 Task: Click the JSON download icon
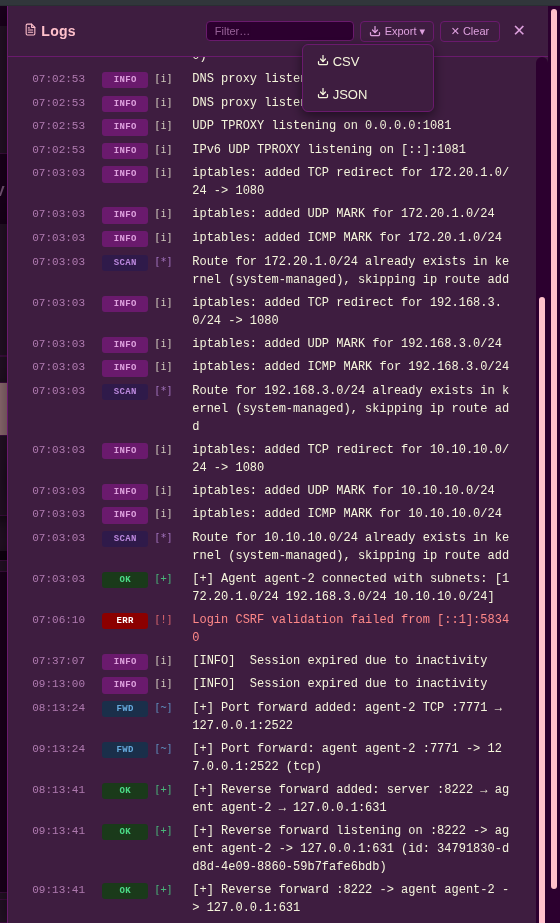click(x=323, y=93)
